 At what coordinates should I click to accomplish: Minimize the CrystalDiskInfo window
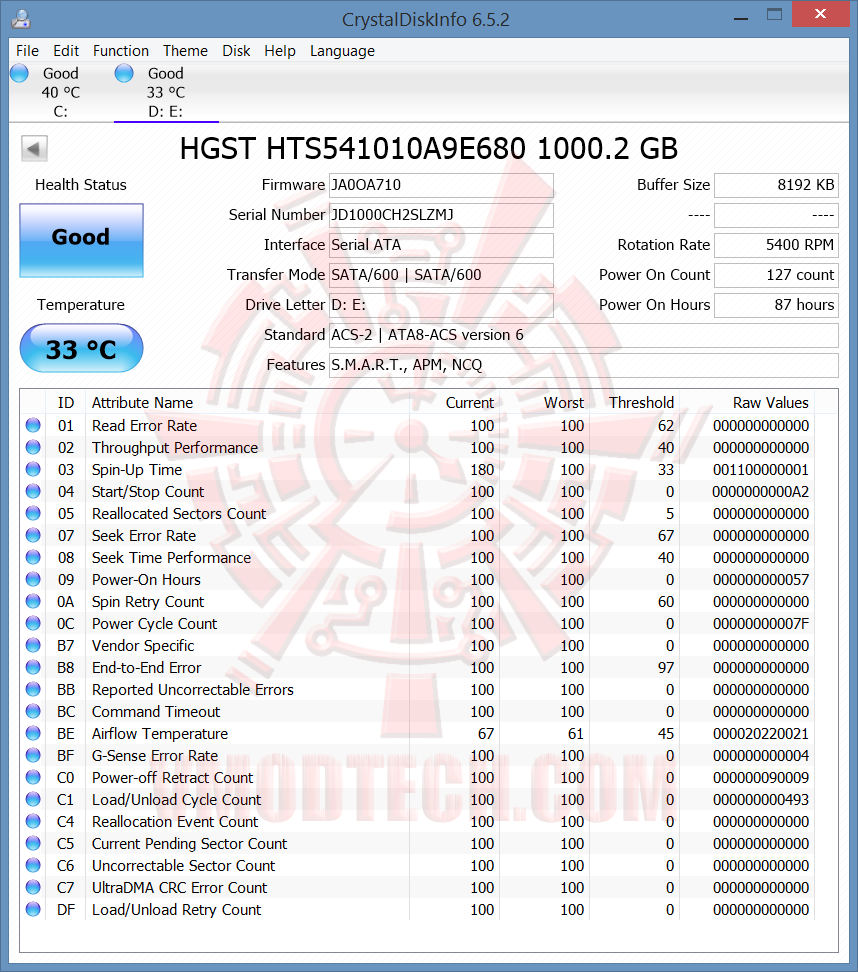coord(741,17)
